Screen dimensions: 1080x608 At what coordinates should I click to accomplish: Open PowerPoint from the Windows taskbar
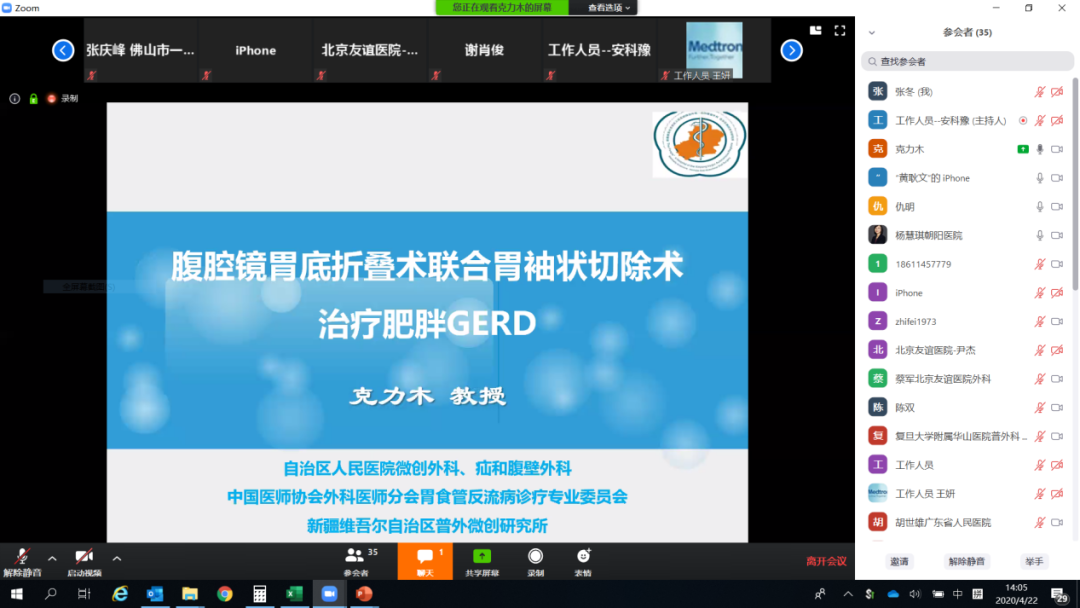point(363,594)
